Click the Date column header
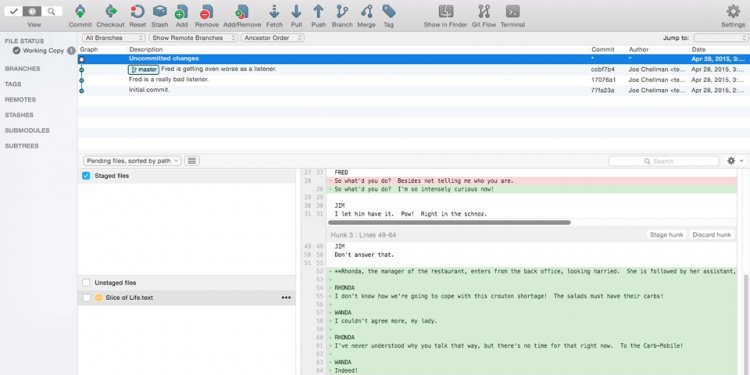The image size is (750, 375). (698, 49)
